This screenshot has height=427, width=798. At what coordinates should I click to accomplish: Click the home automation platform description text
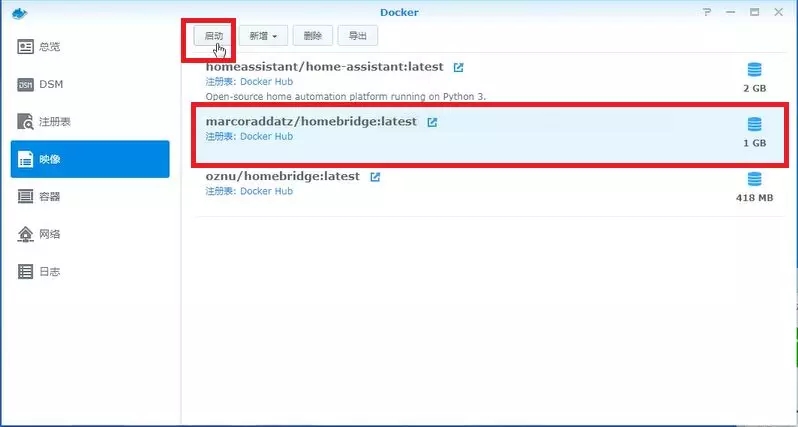tap(346, 96)
